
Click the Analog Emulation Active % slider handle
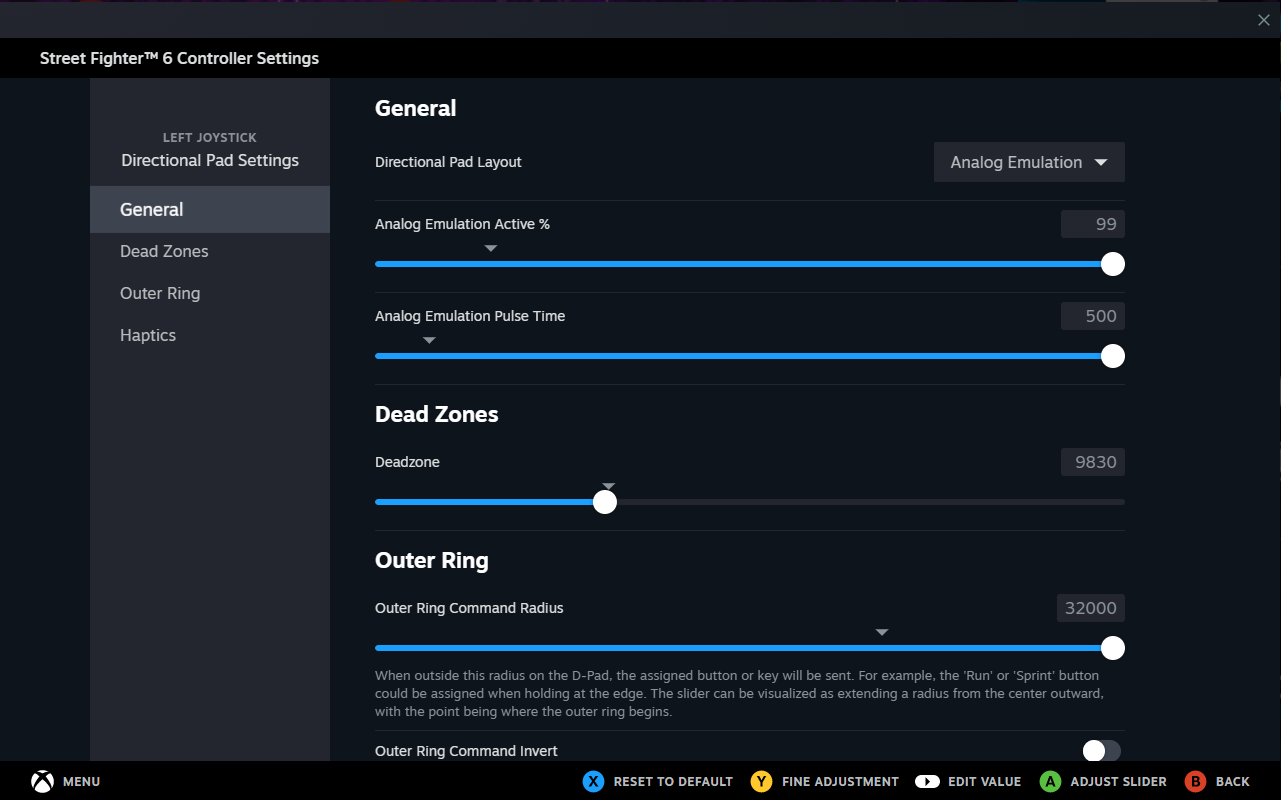click(1112, 264)
